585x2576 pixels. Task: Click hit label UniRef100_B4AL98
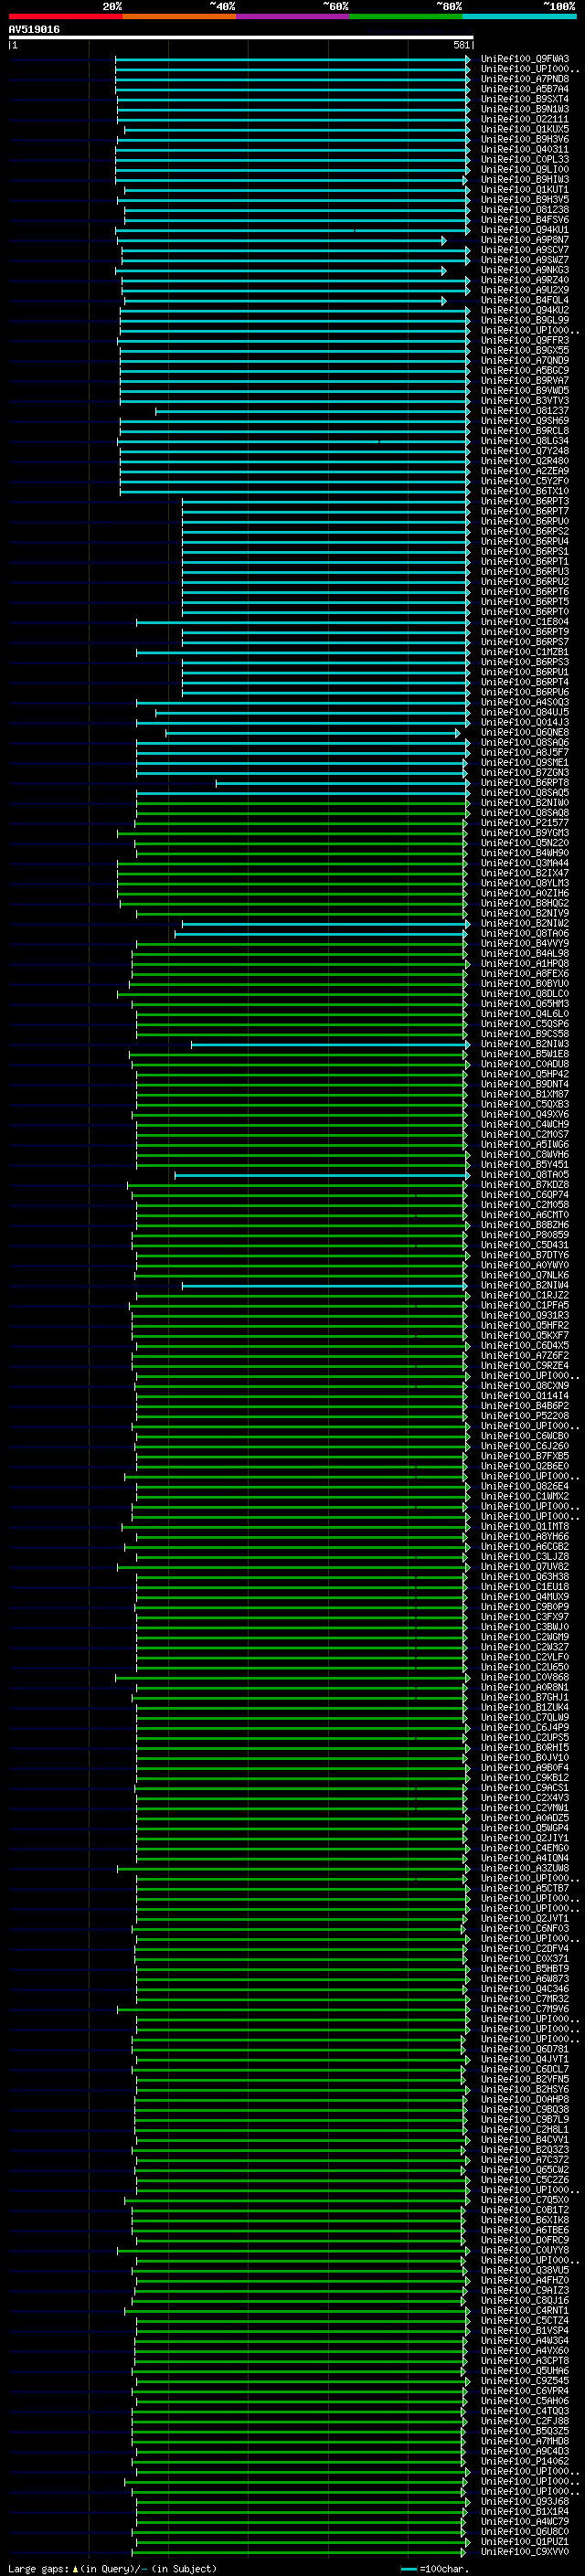(x=525, y=954)
